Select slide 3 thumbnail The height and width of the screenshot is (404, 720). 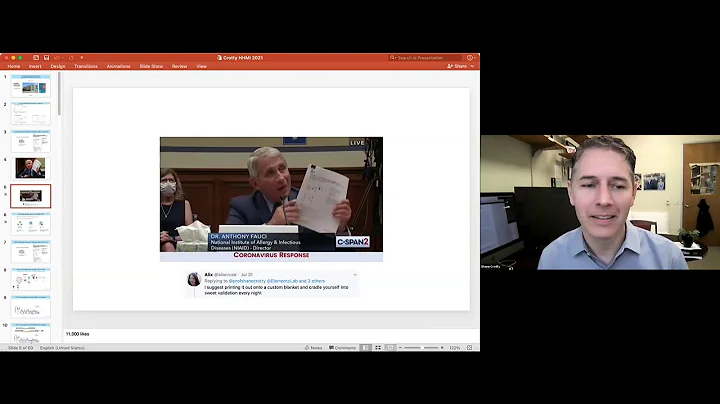pos(31,141)
